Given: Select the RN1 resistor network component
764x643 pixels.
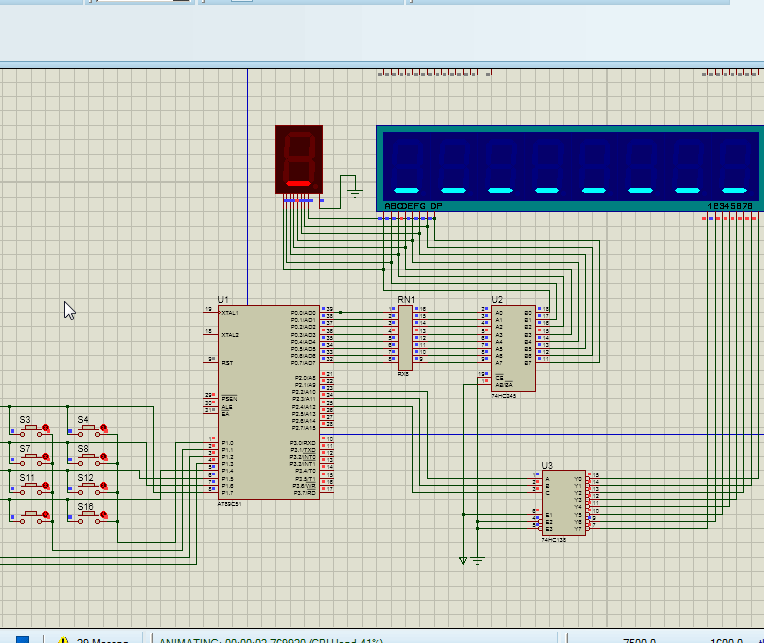Looking at the screenshot, I should 405,338.
